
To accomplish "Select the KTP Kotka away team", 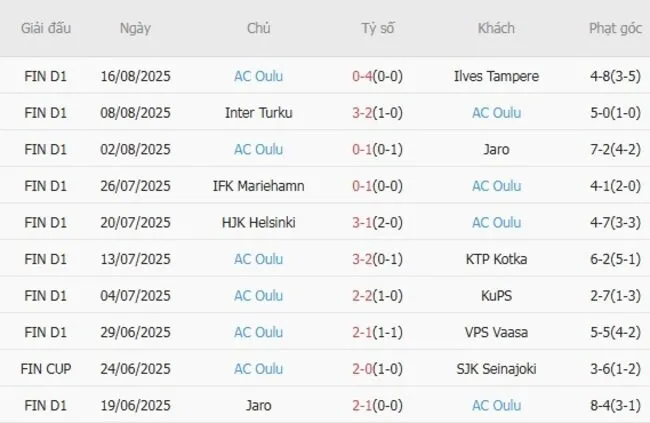I will (496, 259).
